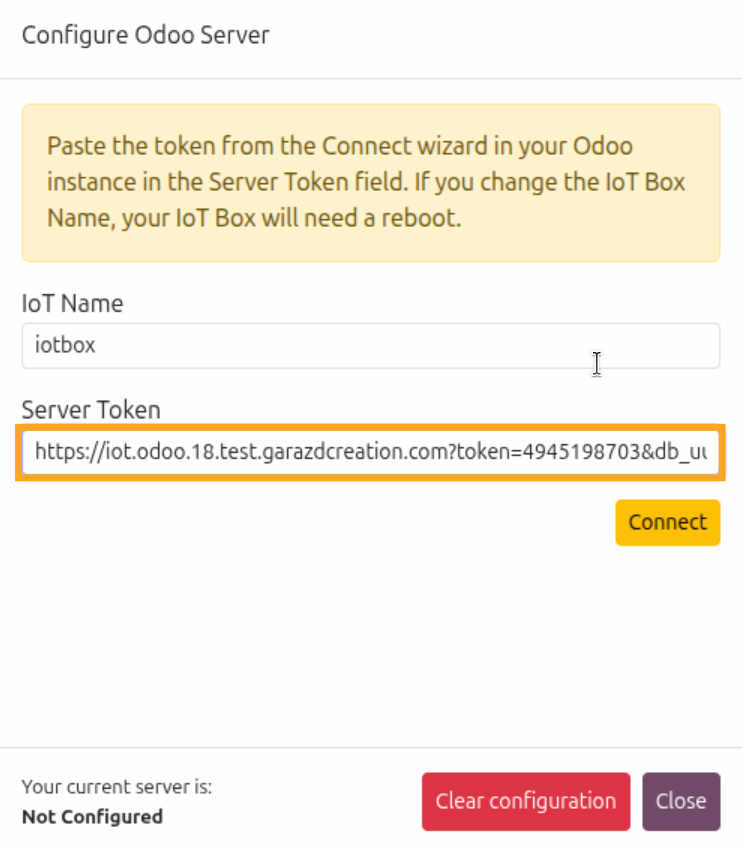
Task: Click the 'IoT Name' field label
Action: click(73, 303)
